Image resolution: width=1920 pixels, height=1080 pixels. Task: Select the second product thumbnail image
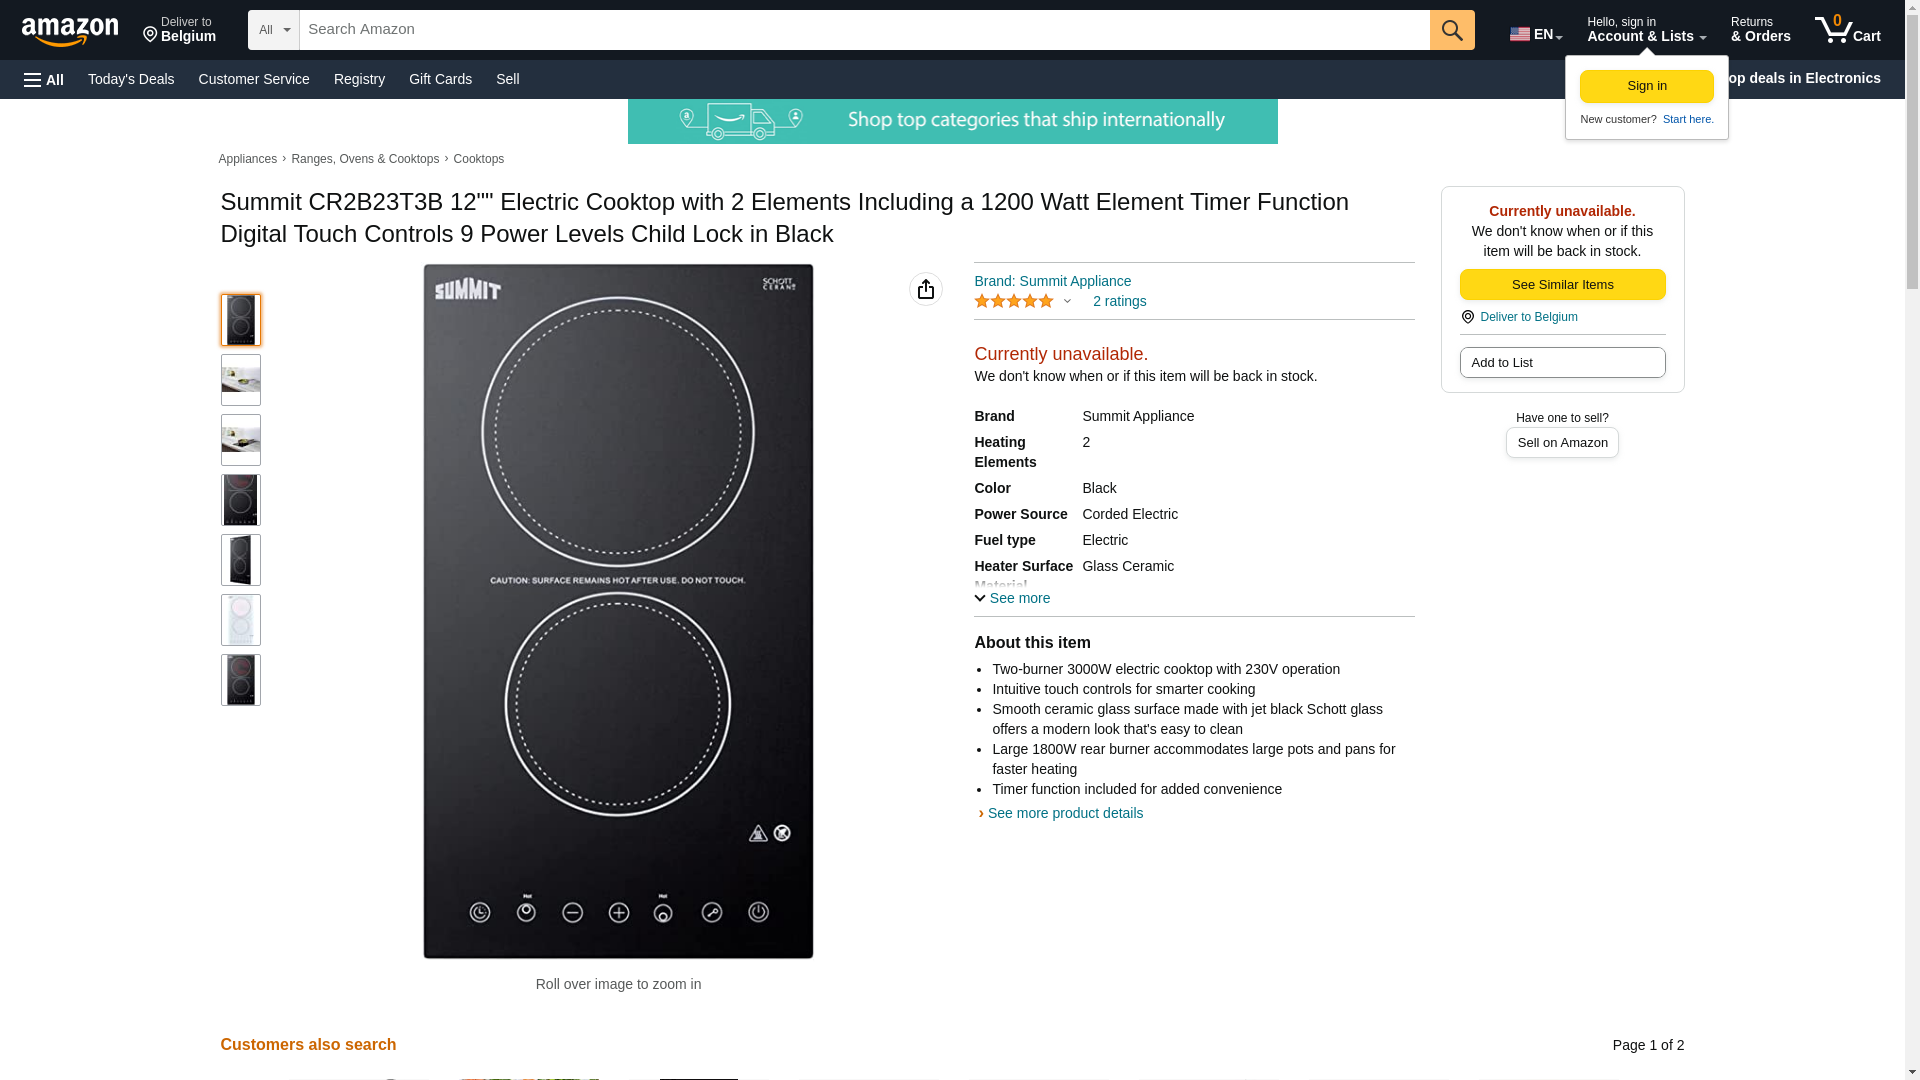coord(240,380)
